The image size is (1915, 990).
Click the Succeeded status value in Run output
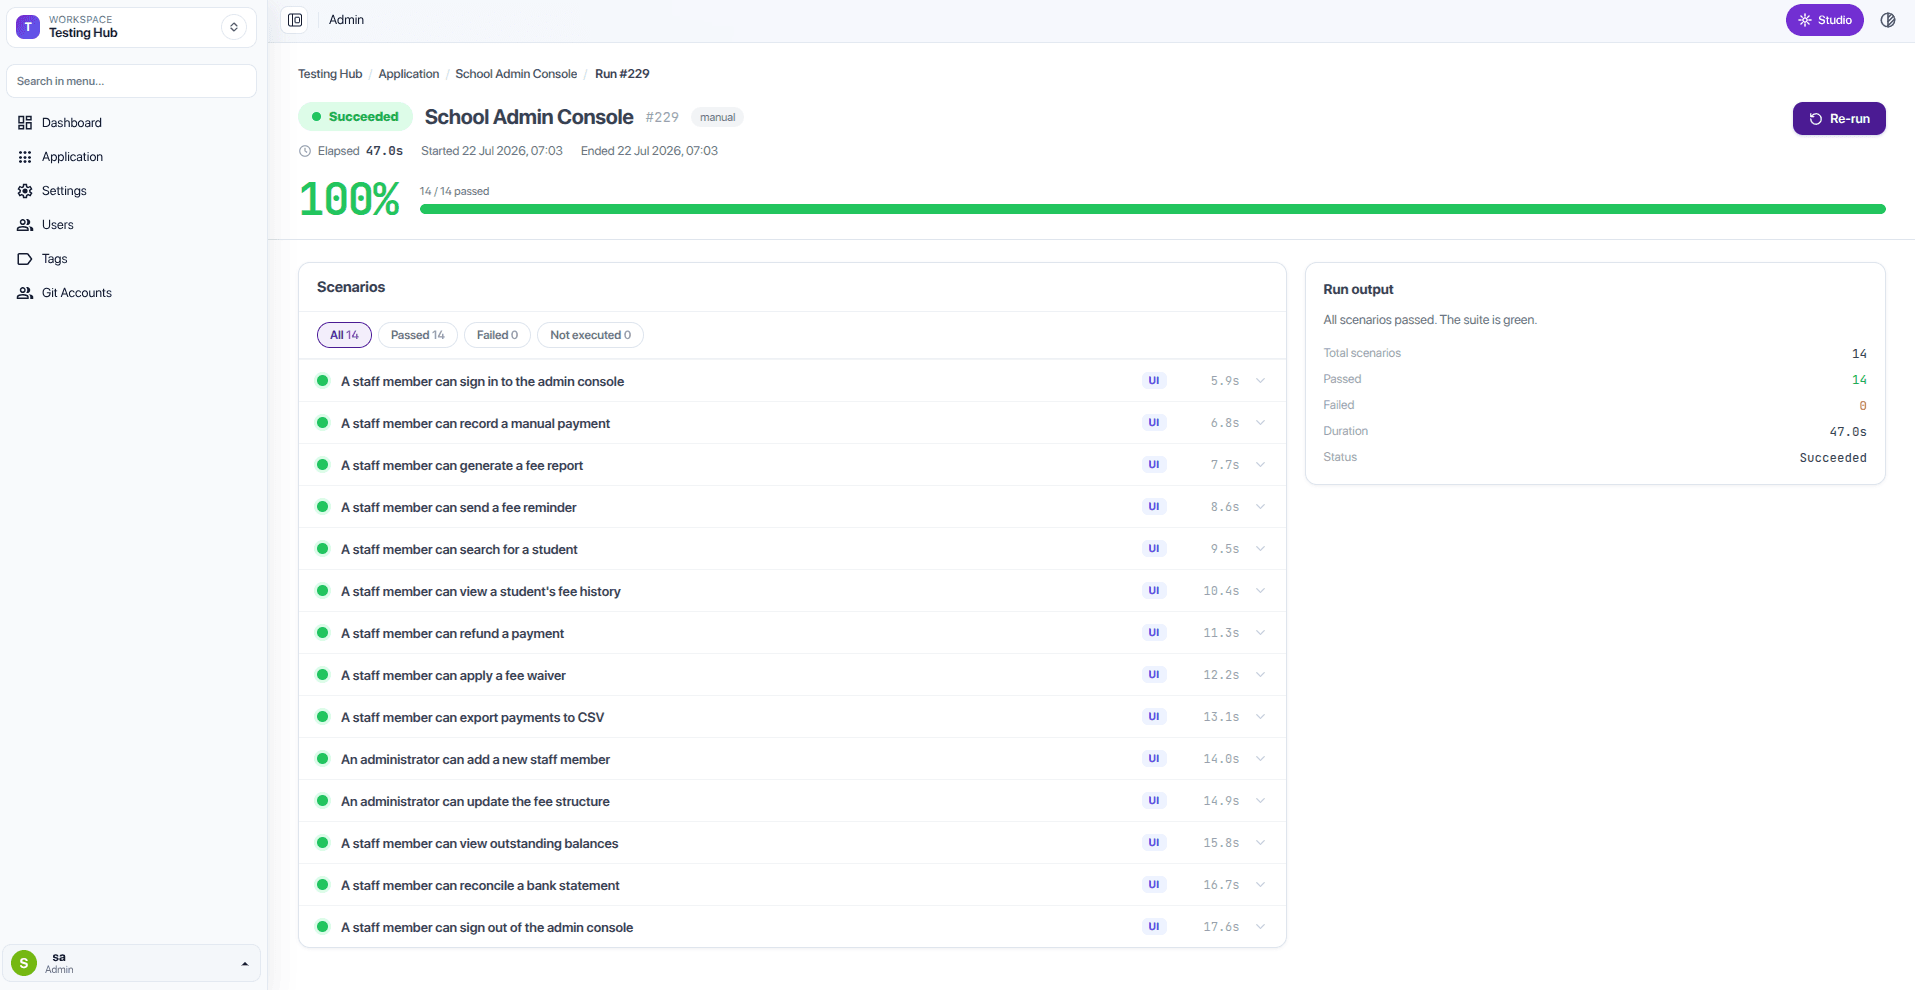(1833, 458)
